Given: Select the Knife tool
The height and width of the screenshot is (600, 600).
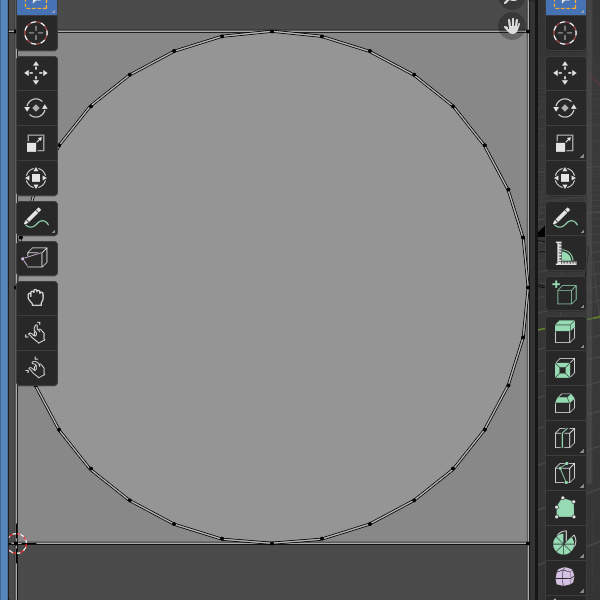Looking at the screenshot, I should click(x=565, y=473).
